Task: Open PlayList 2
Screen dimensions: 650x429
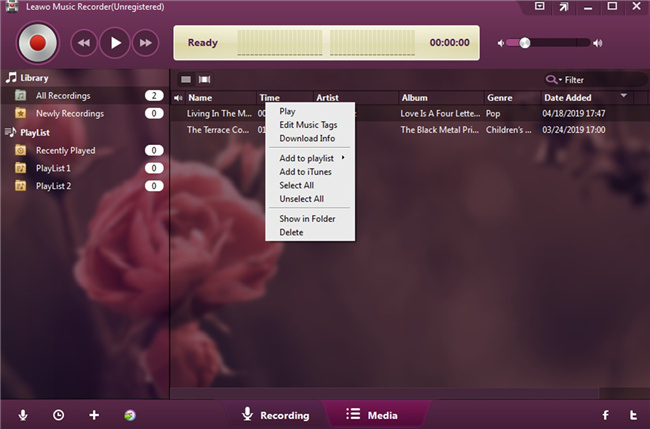Action: coord(85,186)
